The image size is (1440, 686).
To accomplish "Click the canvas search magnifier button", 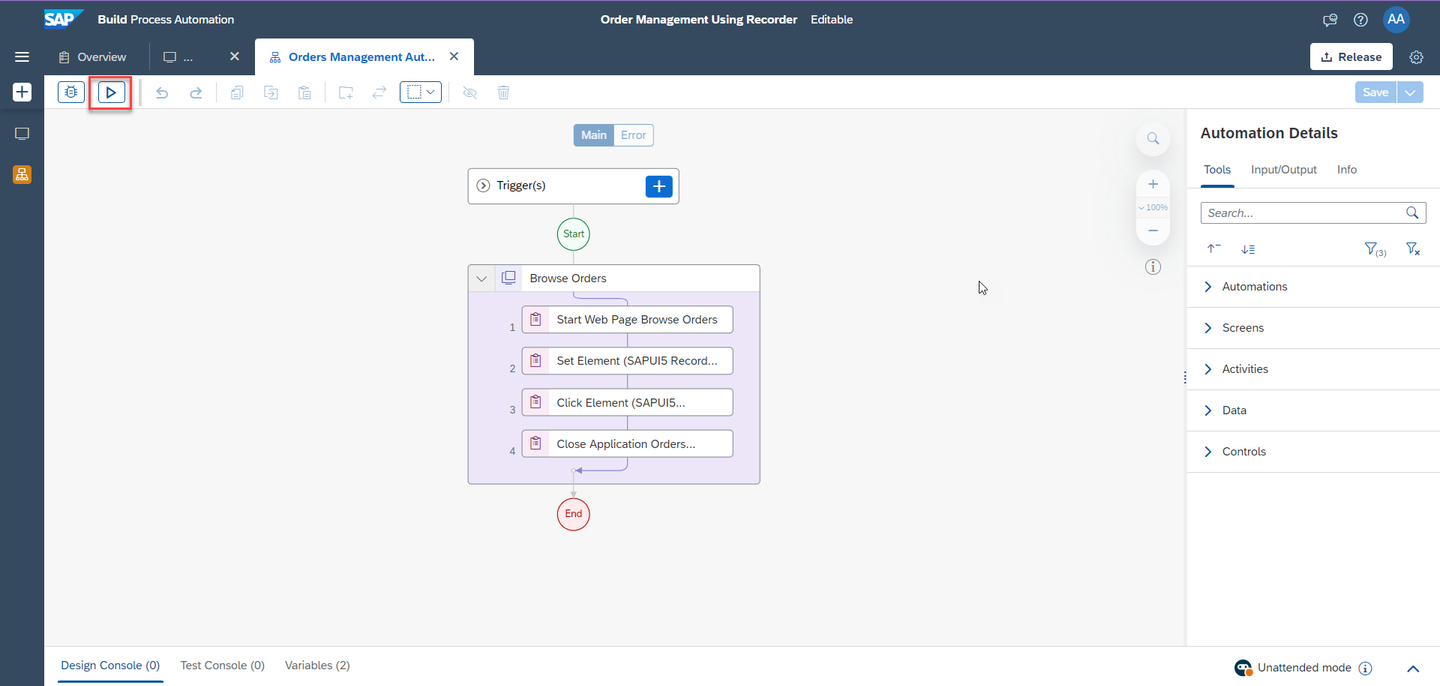I will pyautogui.click(x=1153, y=139).
